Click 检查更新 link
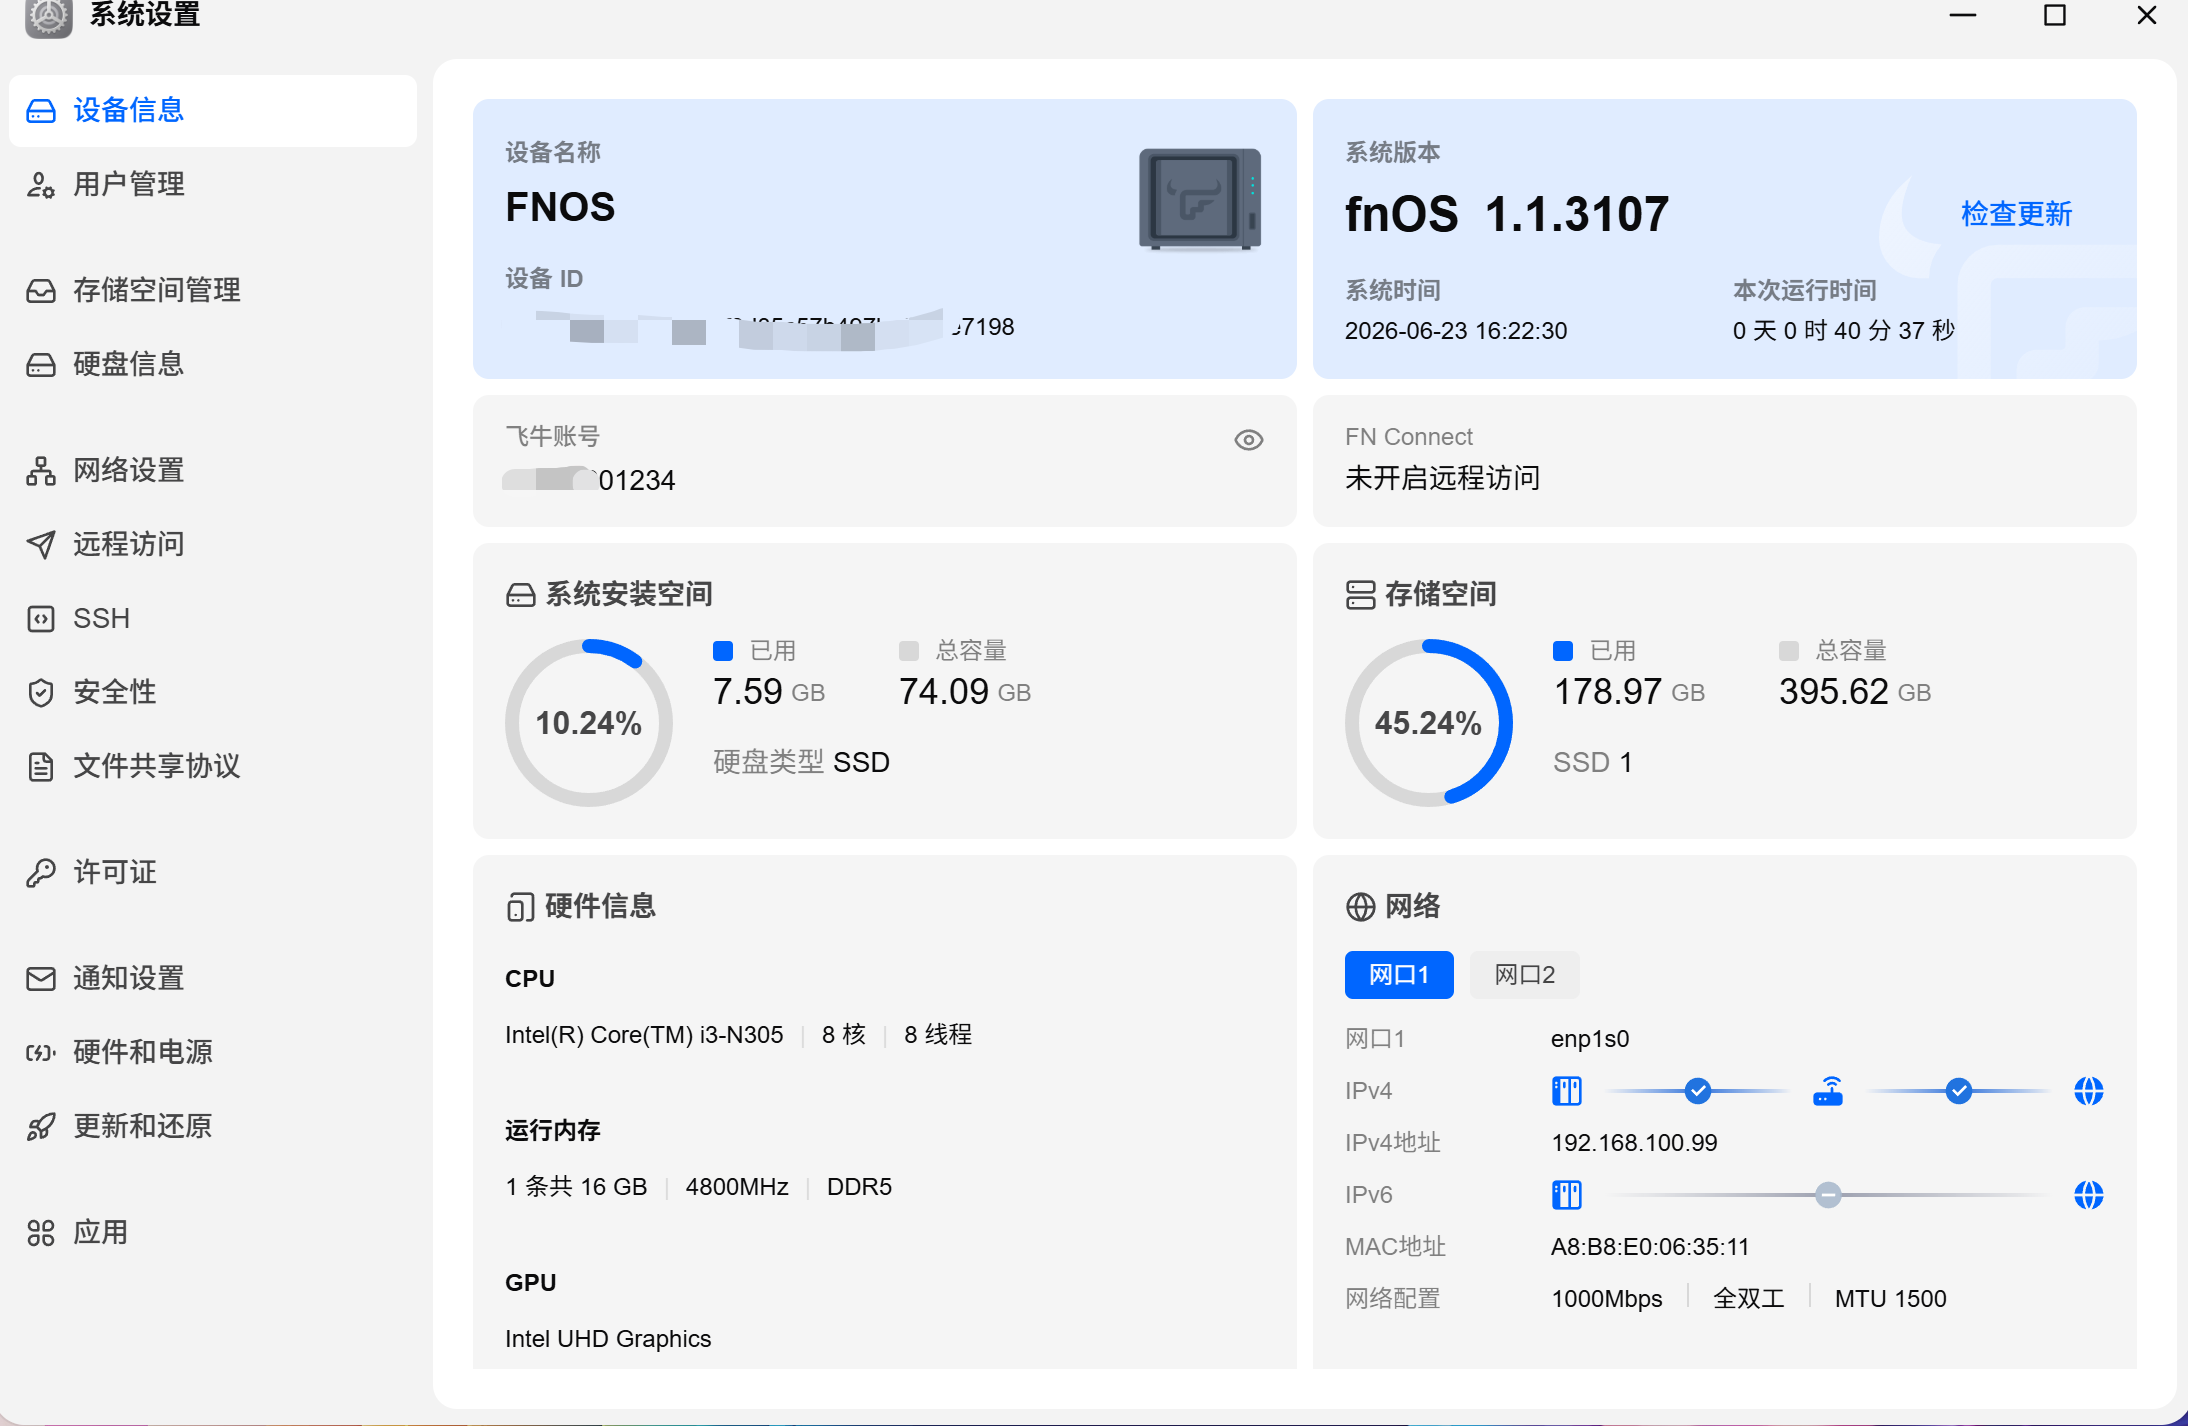The width and height of the screenshot is (2188, 1426). [2016, 214]
